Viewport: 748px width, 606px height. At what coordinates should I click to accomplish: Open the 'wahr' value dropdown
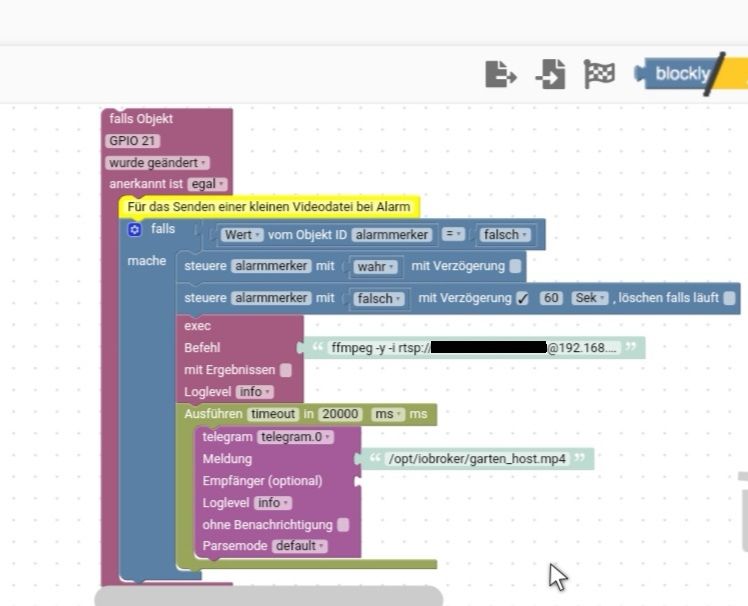coord(375,267)
